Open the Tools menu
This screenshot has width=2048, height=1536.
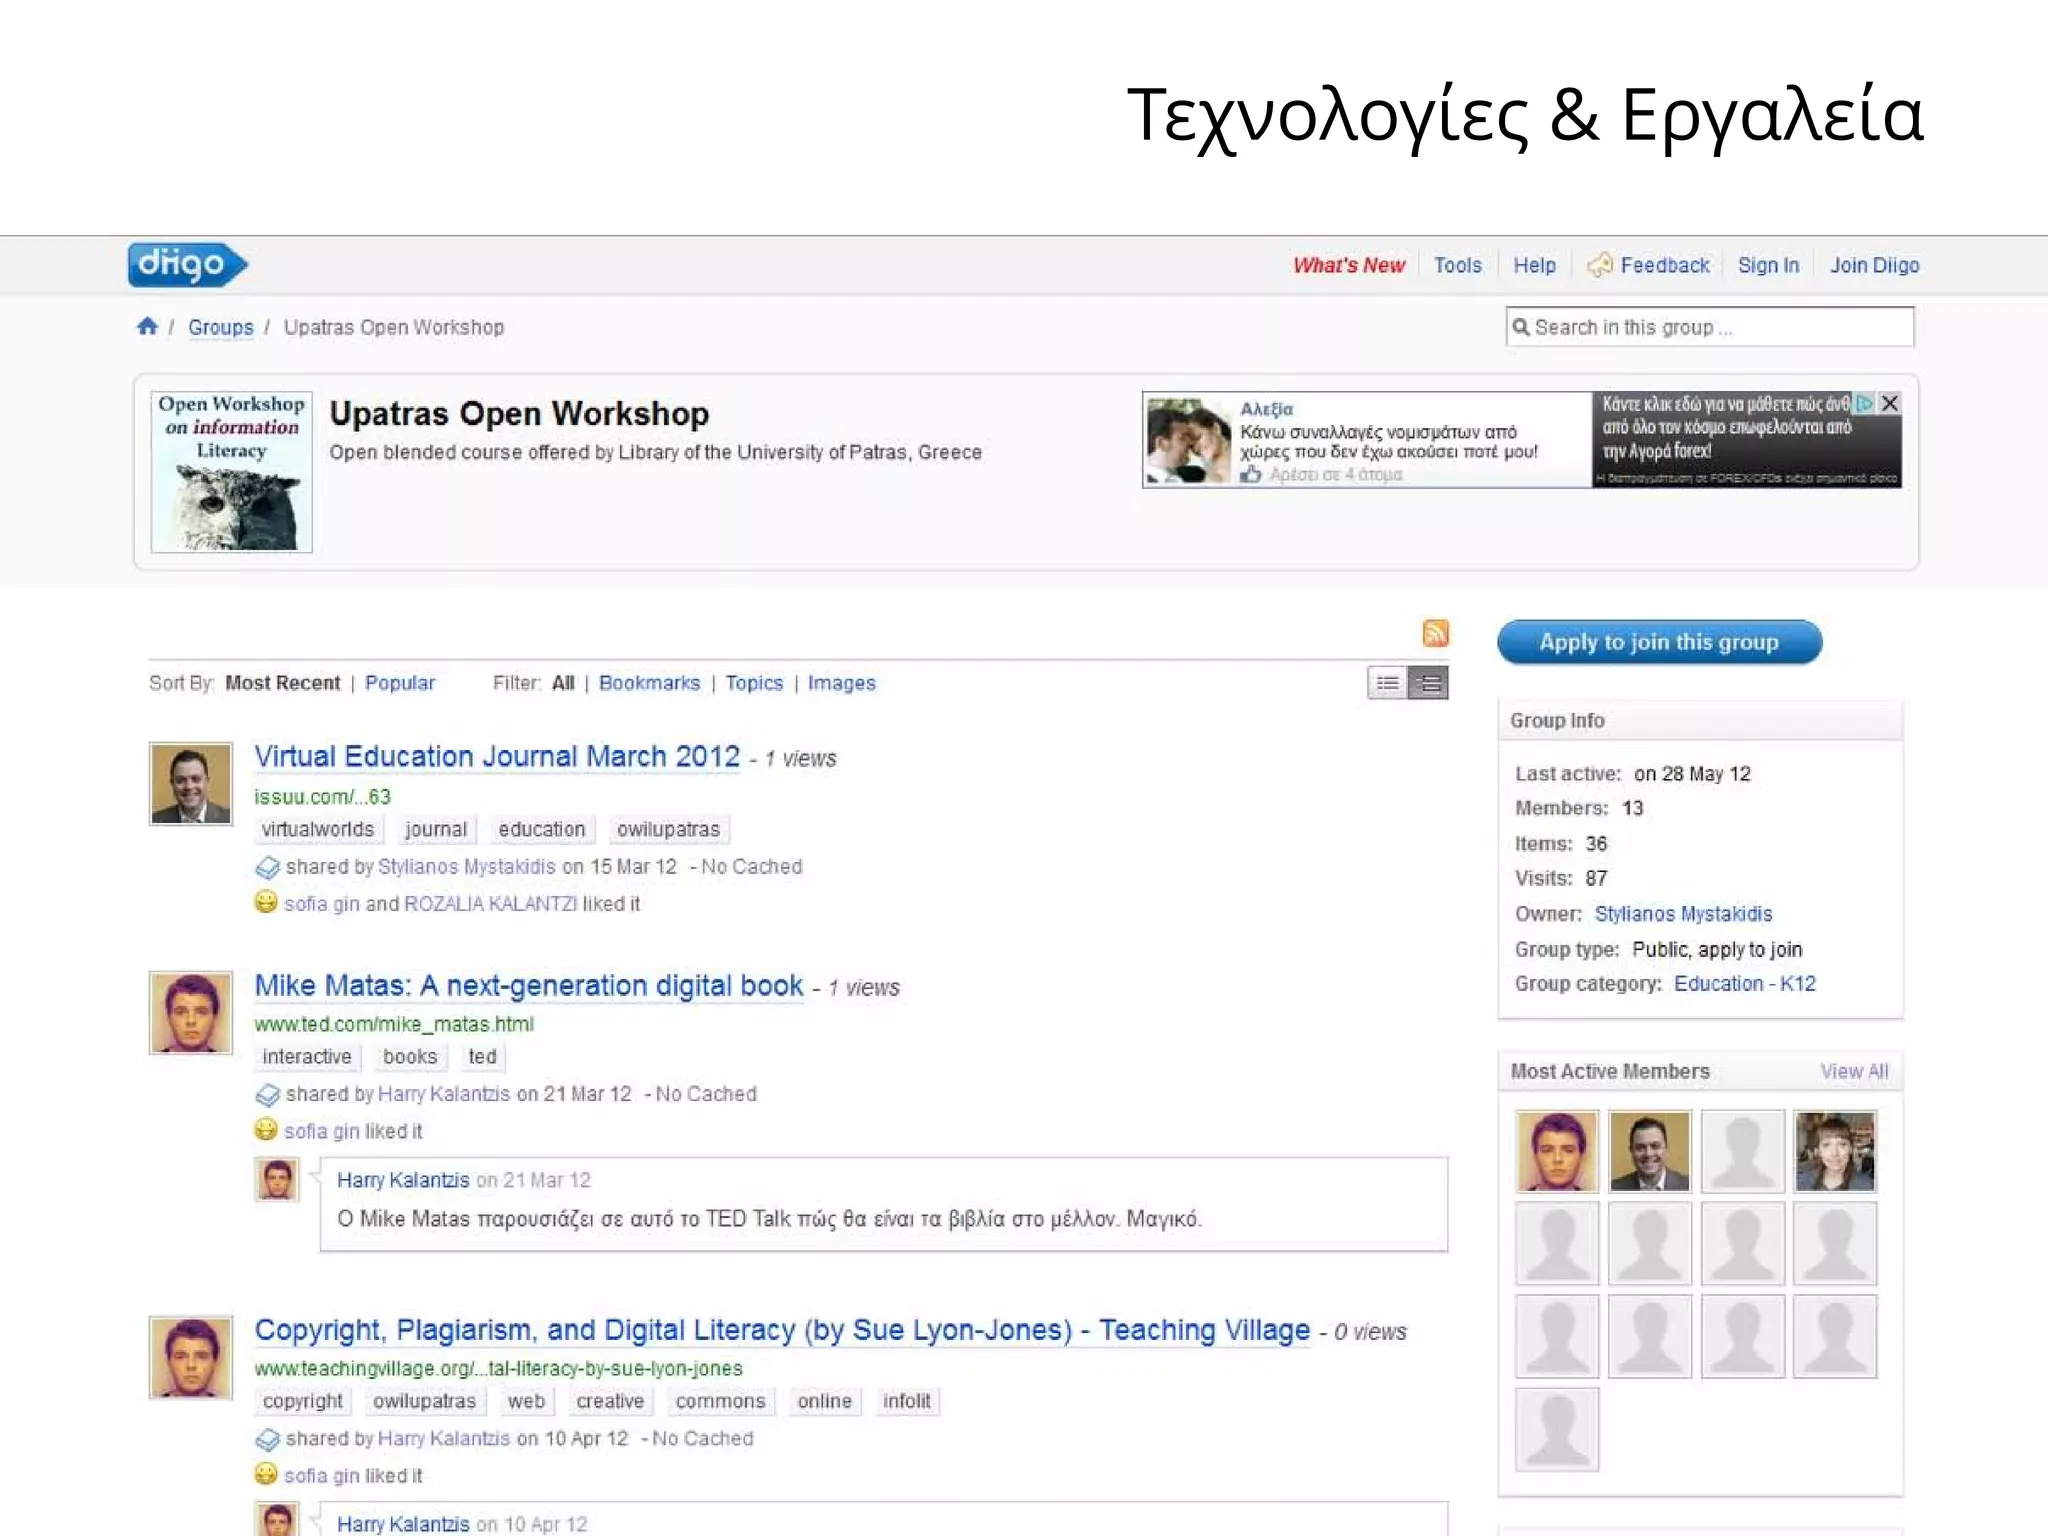(x=1457, y=265)
